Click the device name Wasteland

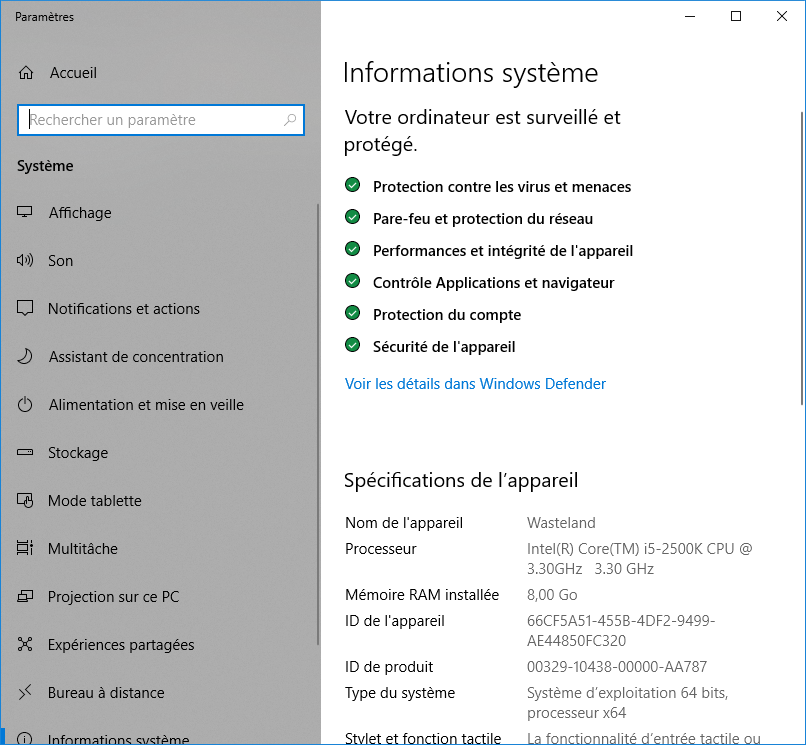coord(561,522)
